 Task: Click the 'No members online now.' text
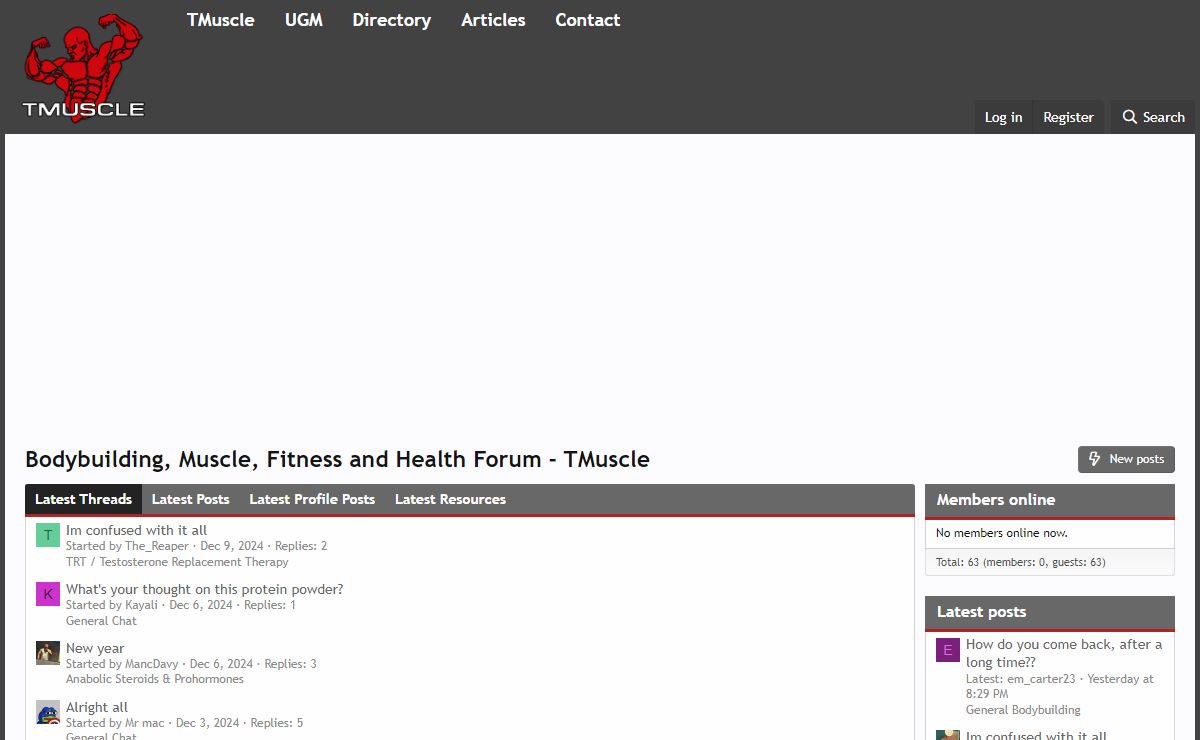(x=1002, y=533)
